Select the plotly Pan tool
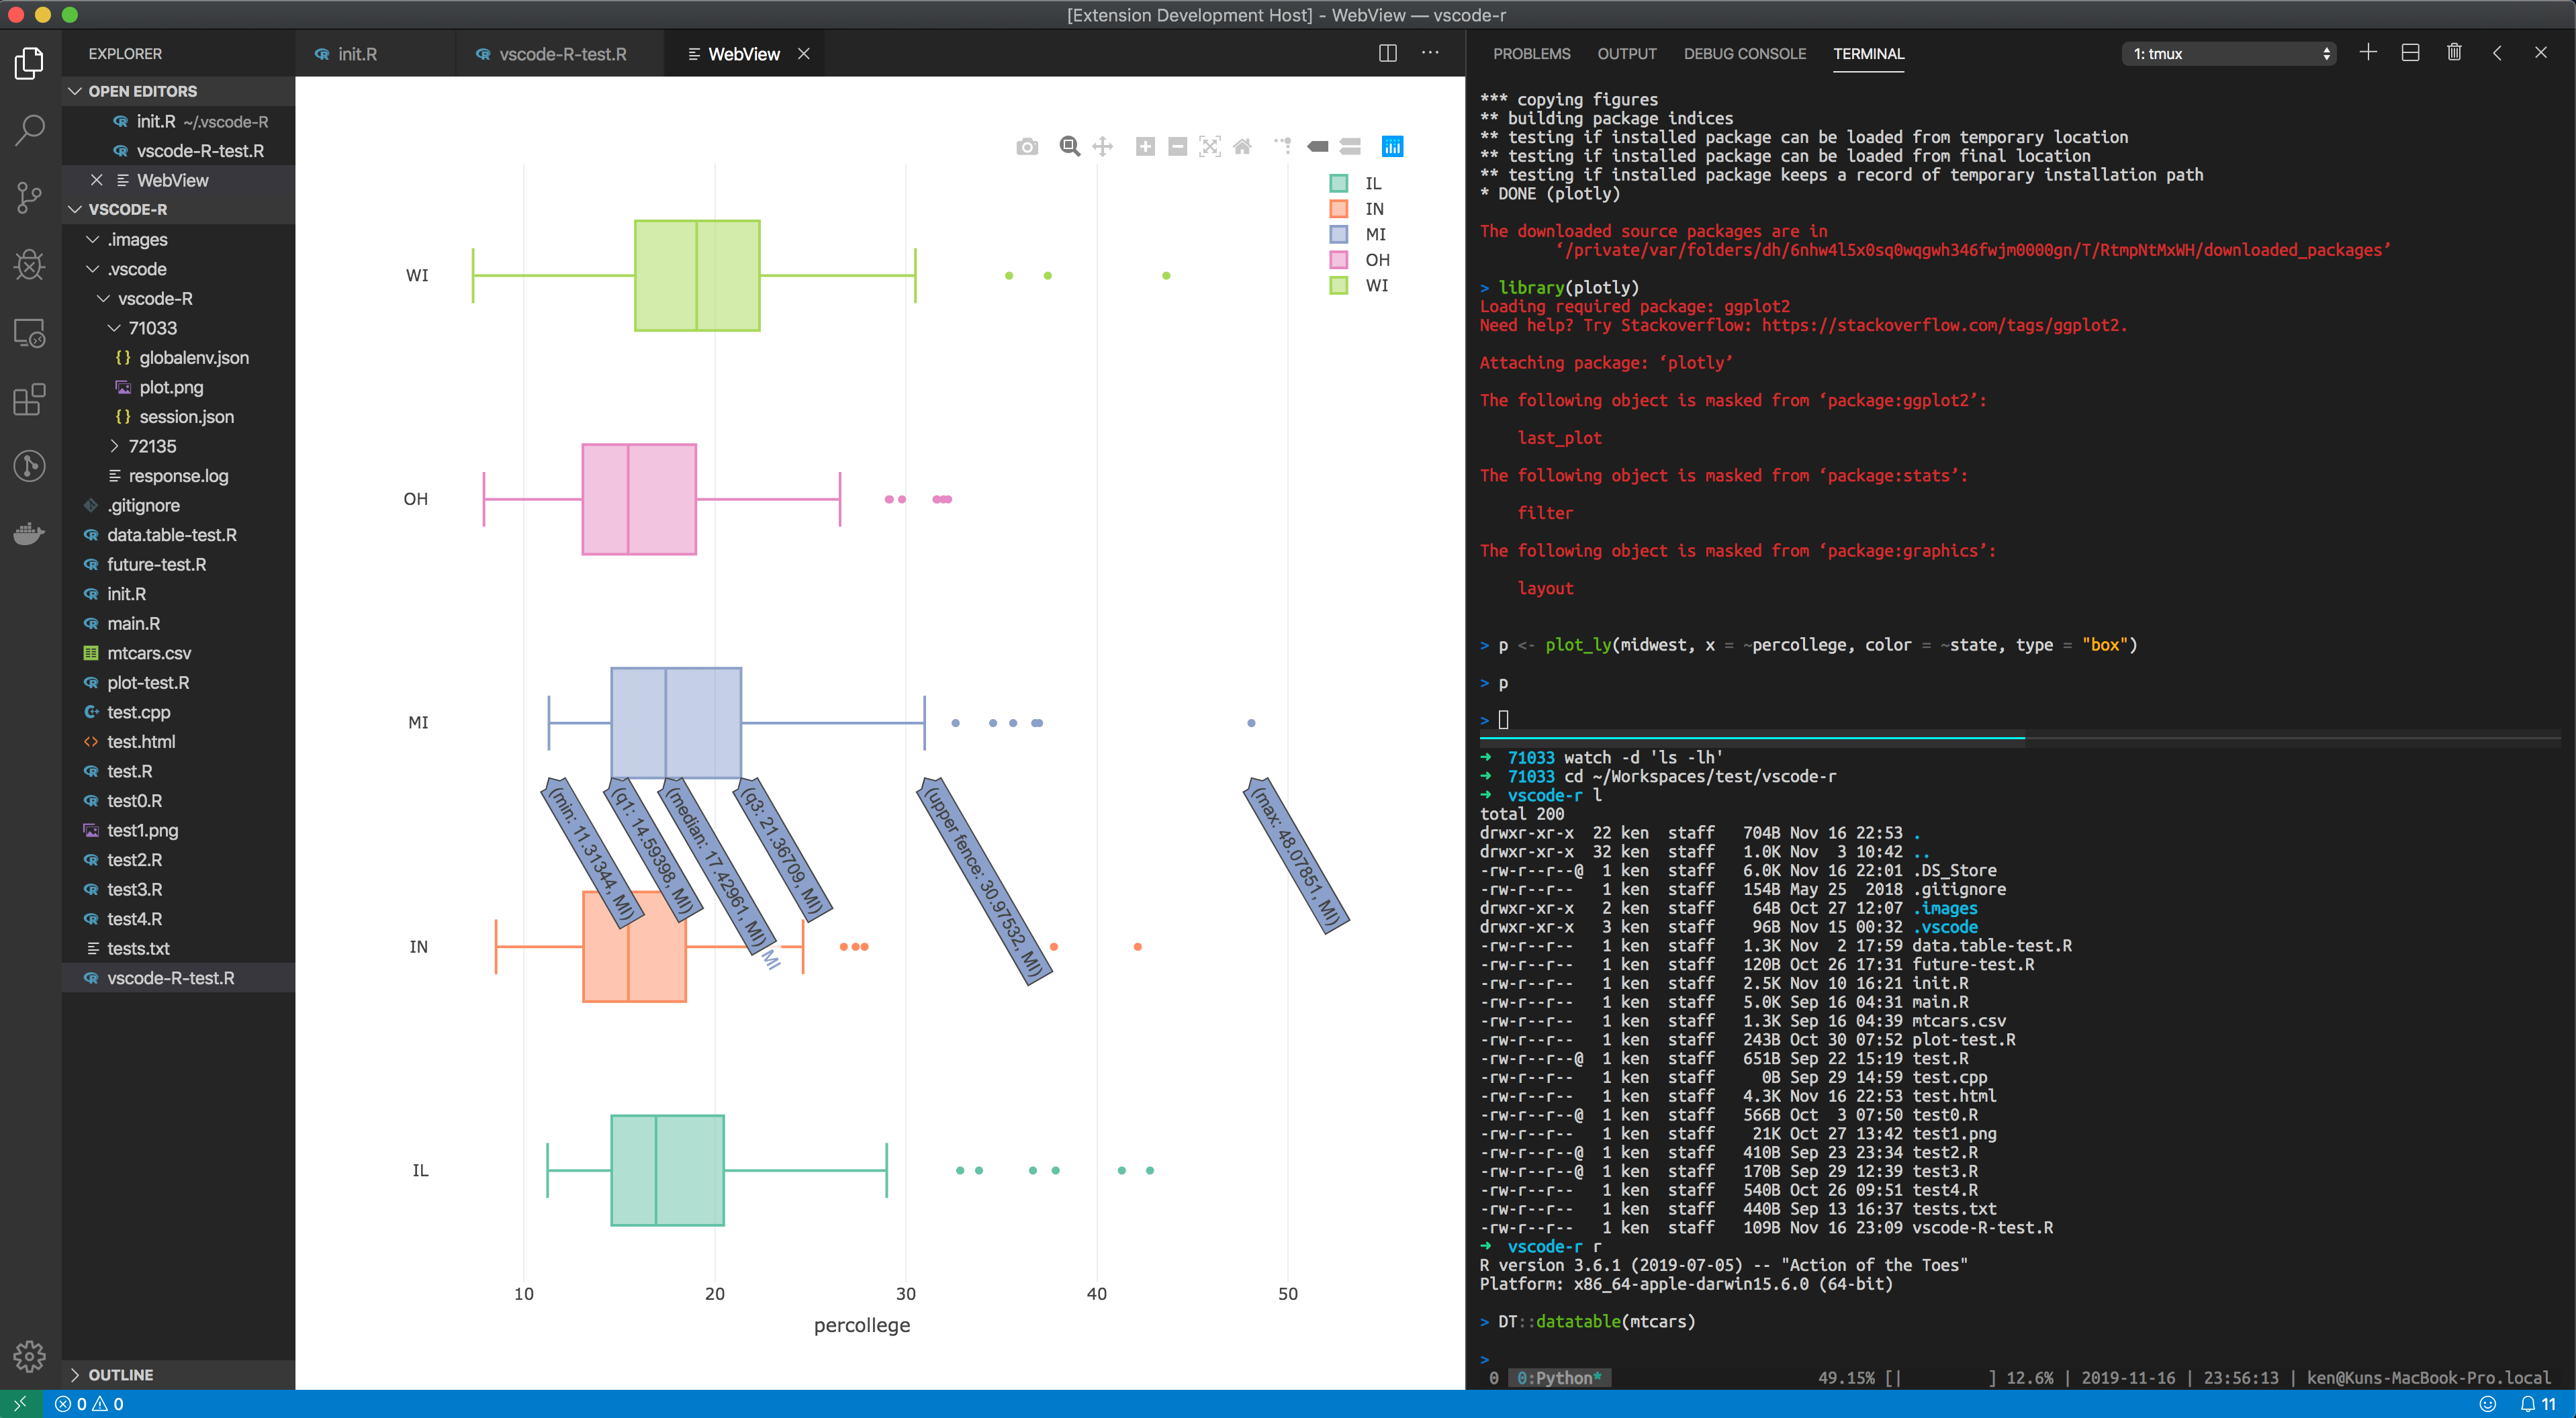This screenshot has width=2576, height=1418. pyautogui.click(x=1102, y=146)
